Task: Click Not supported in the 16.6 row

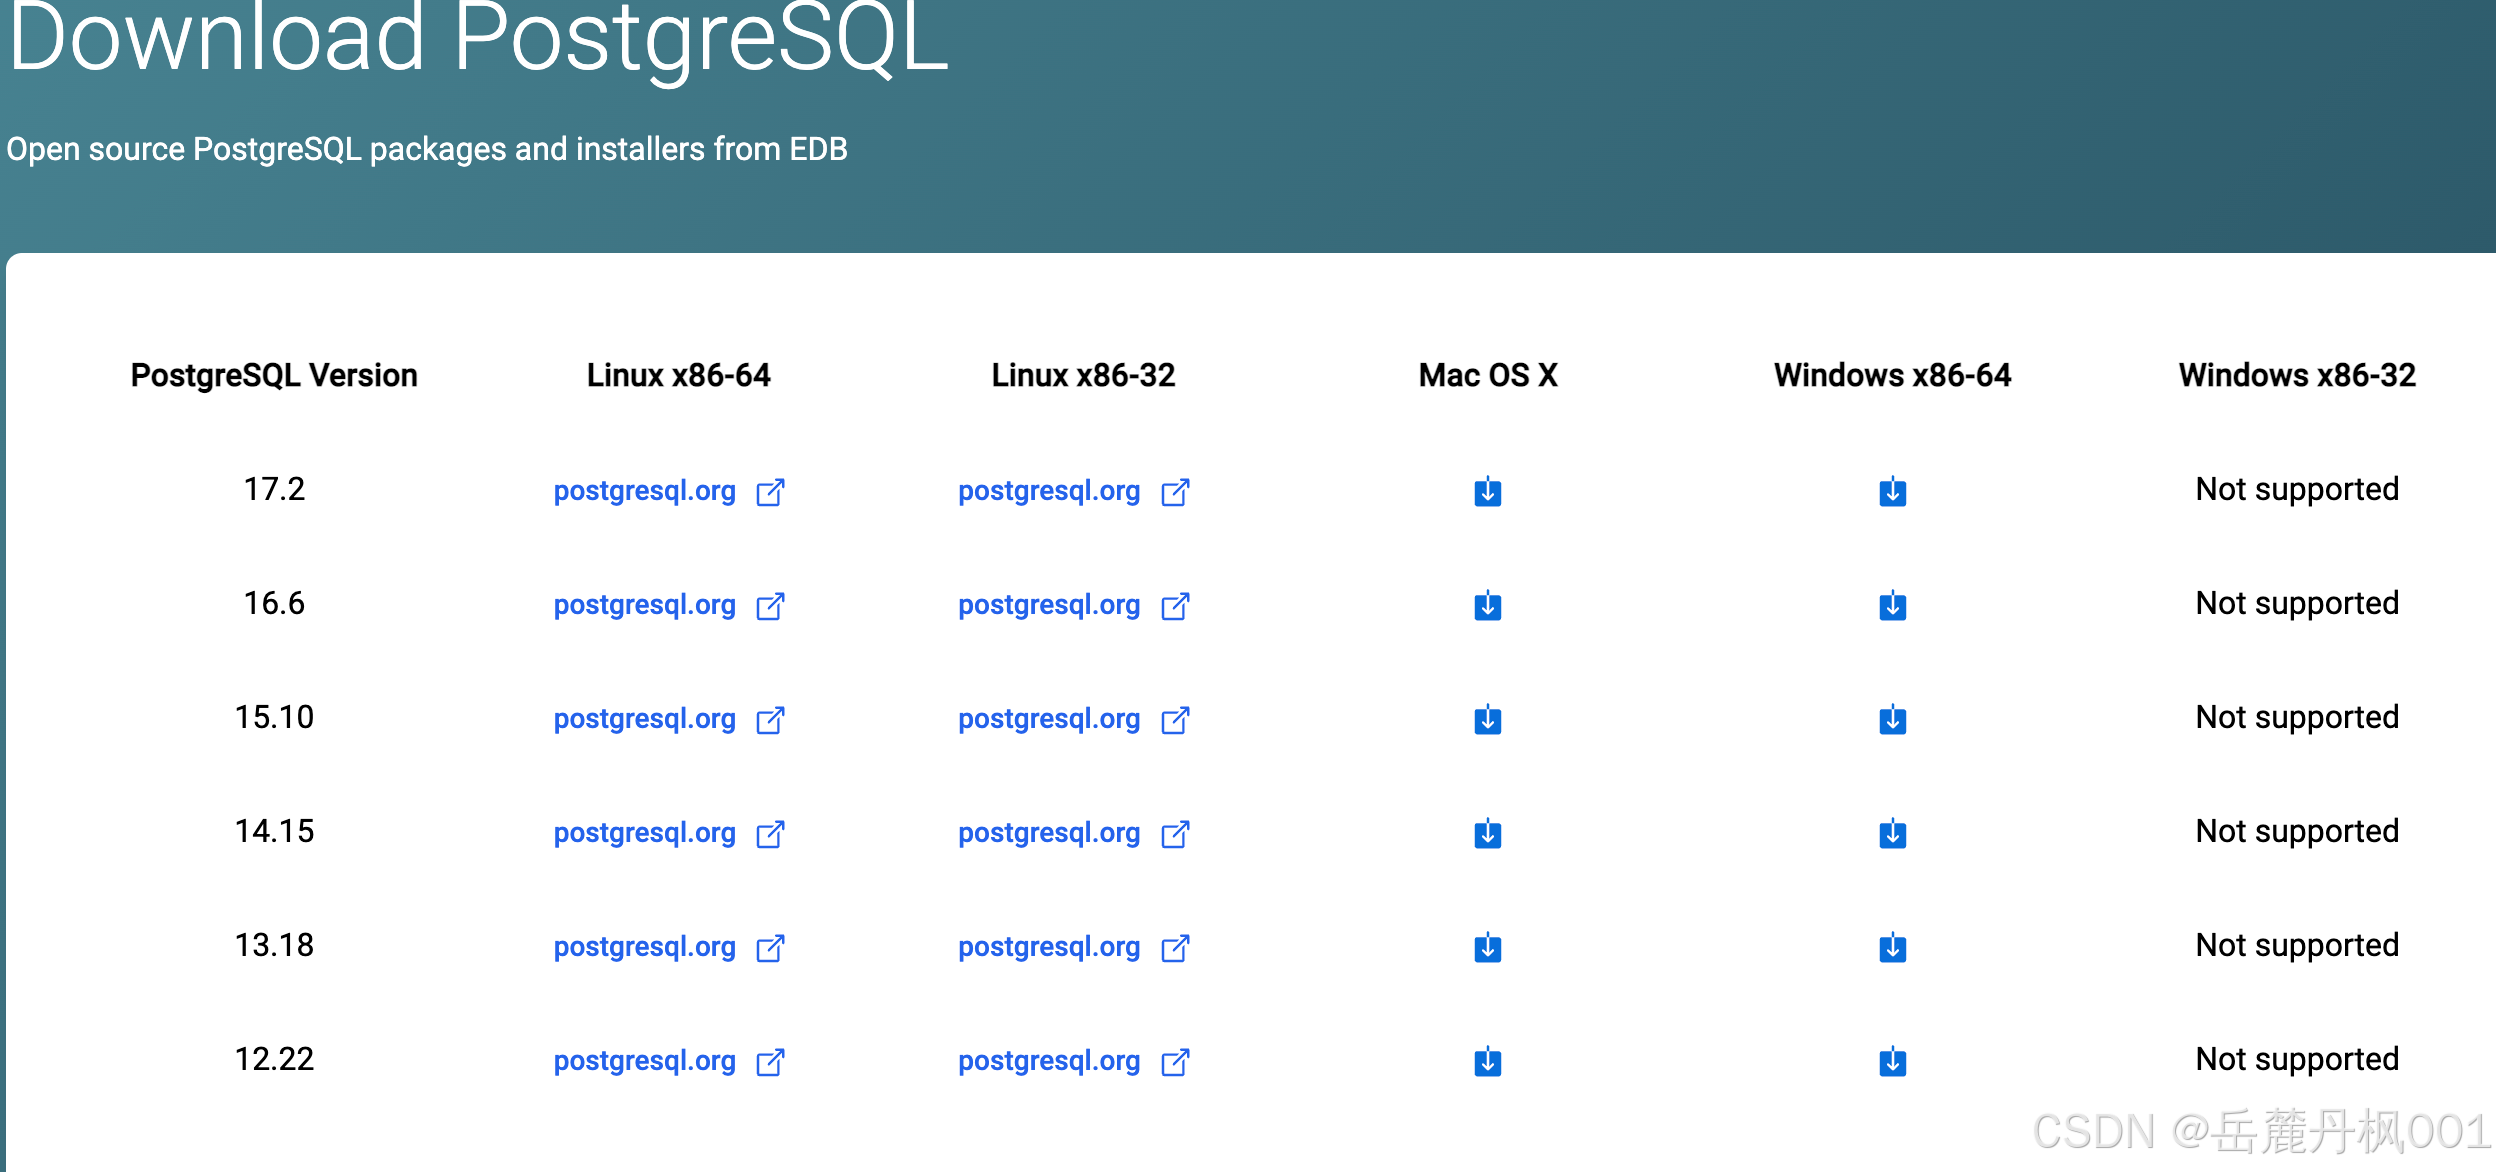Action: [2297, 603]
